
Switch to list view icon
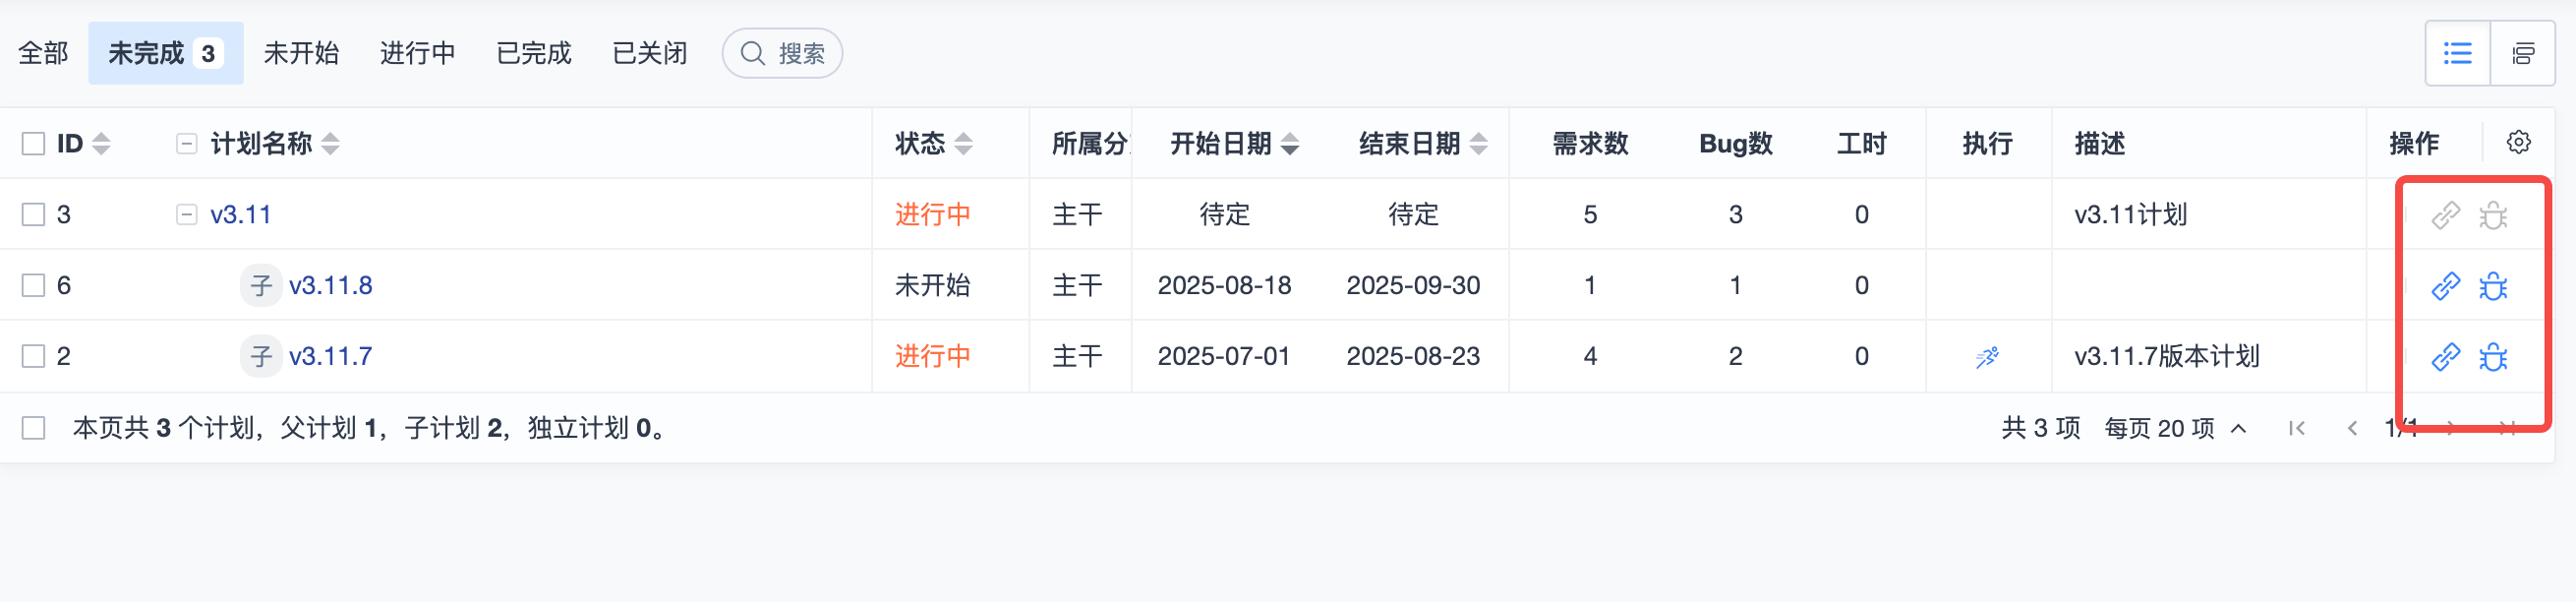pyautogui.click(x=2457, y=53)
